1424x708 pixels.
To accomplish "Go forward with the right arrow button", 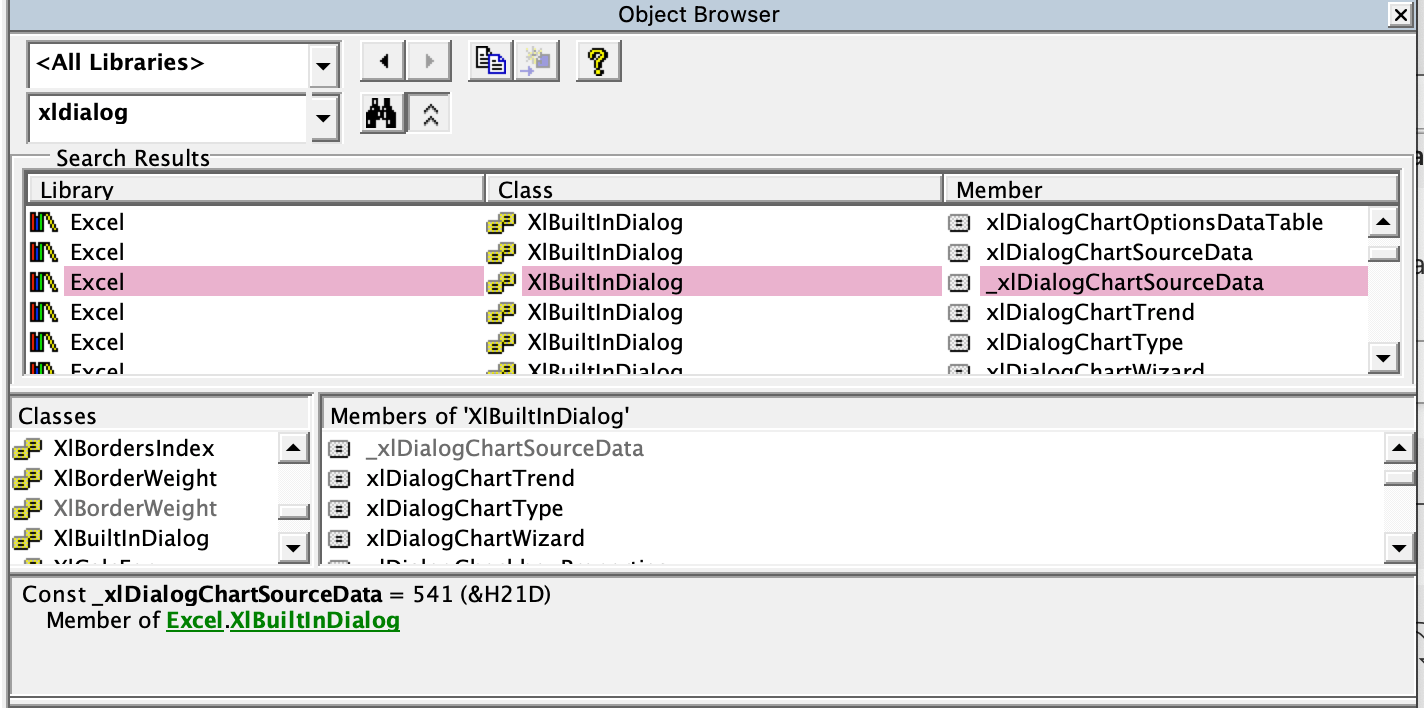I will click(x=429, y=62).
